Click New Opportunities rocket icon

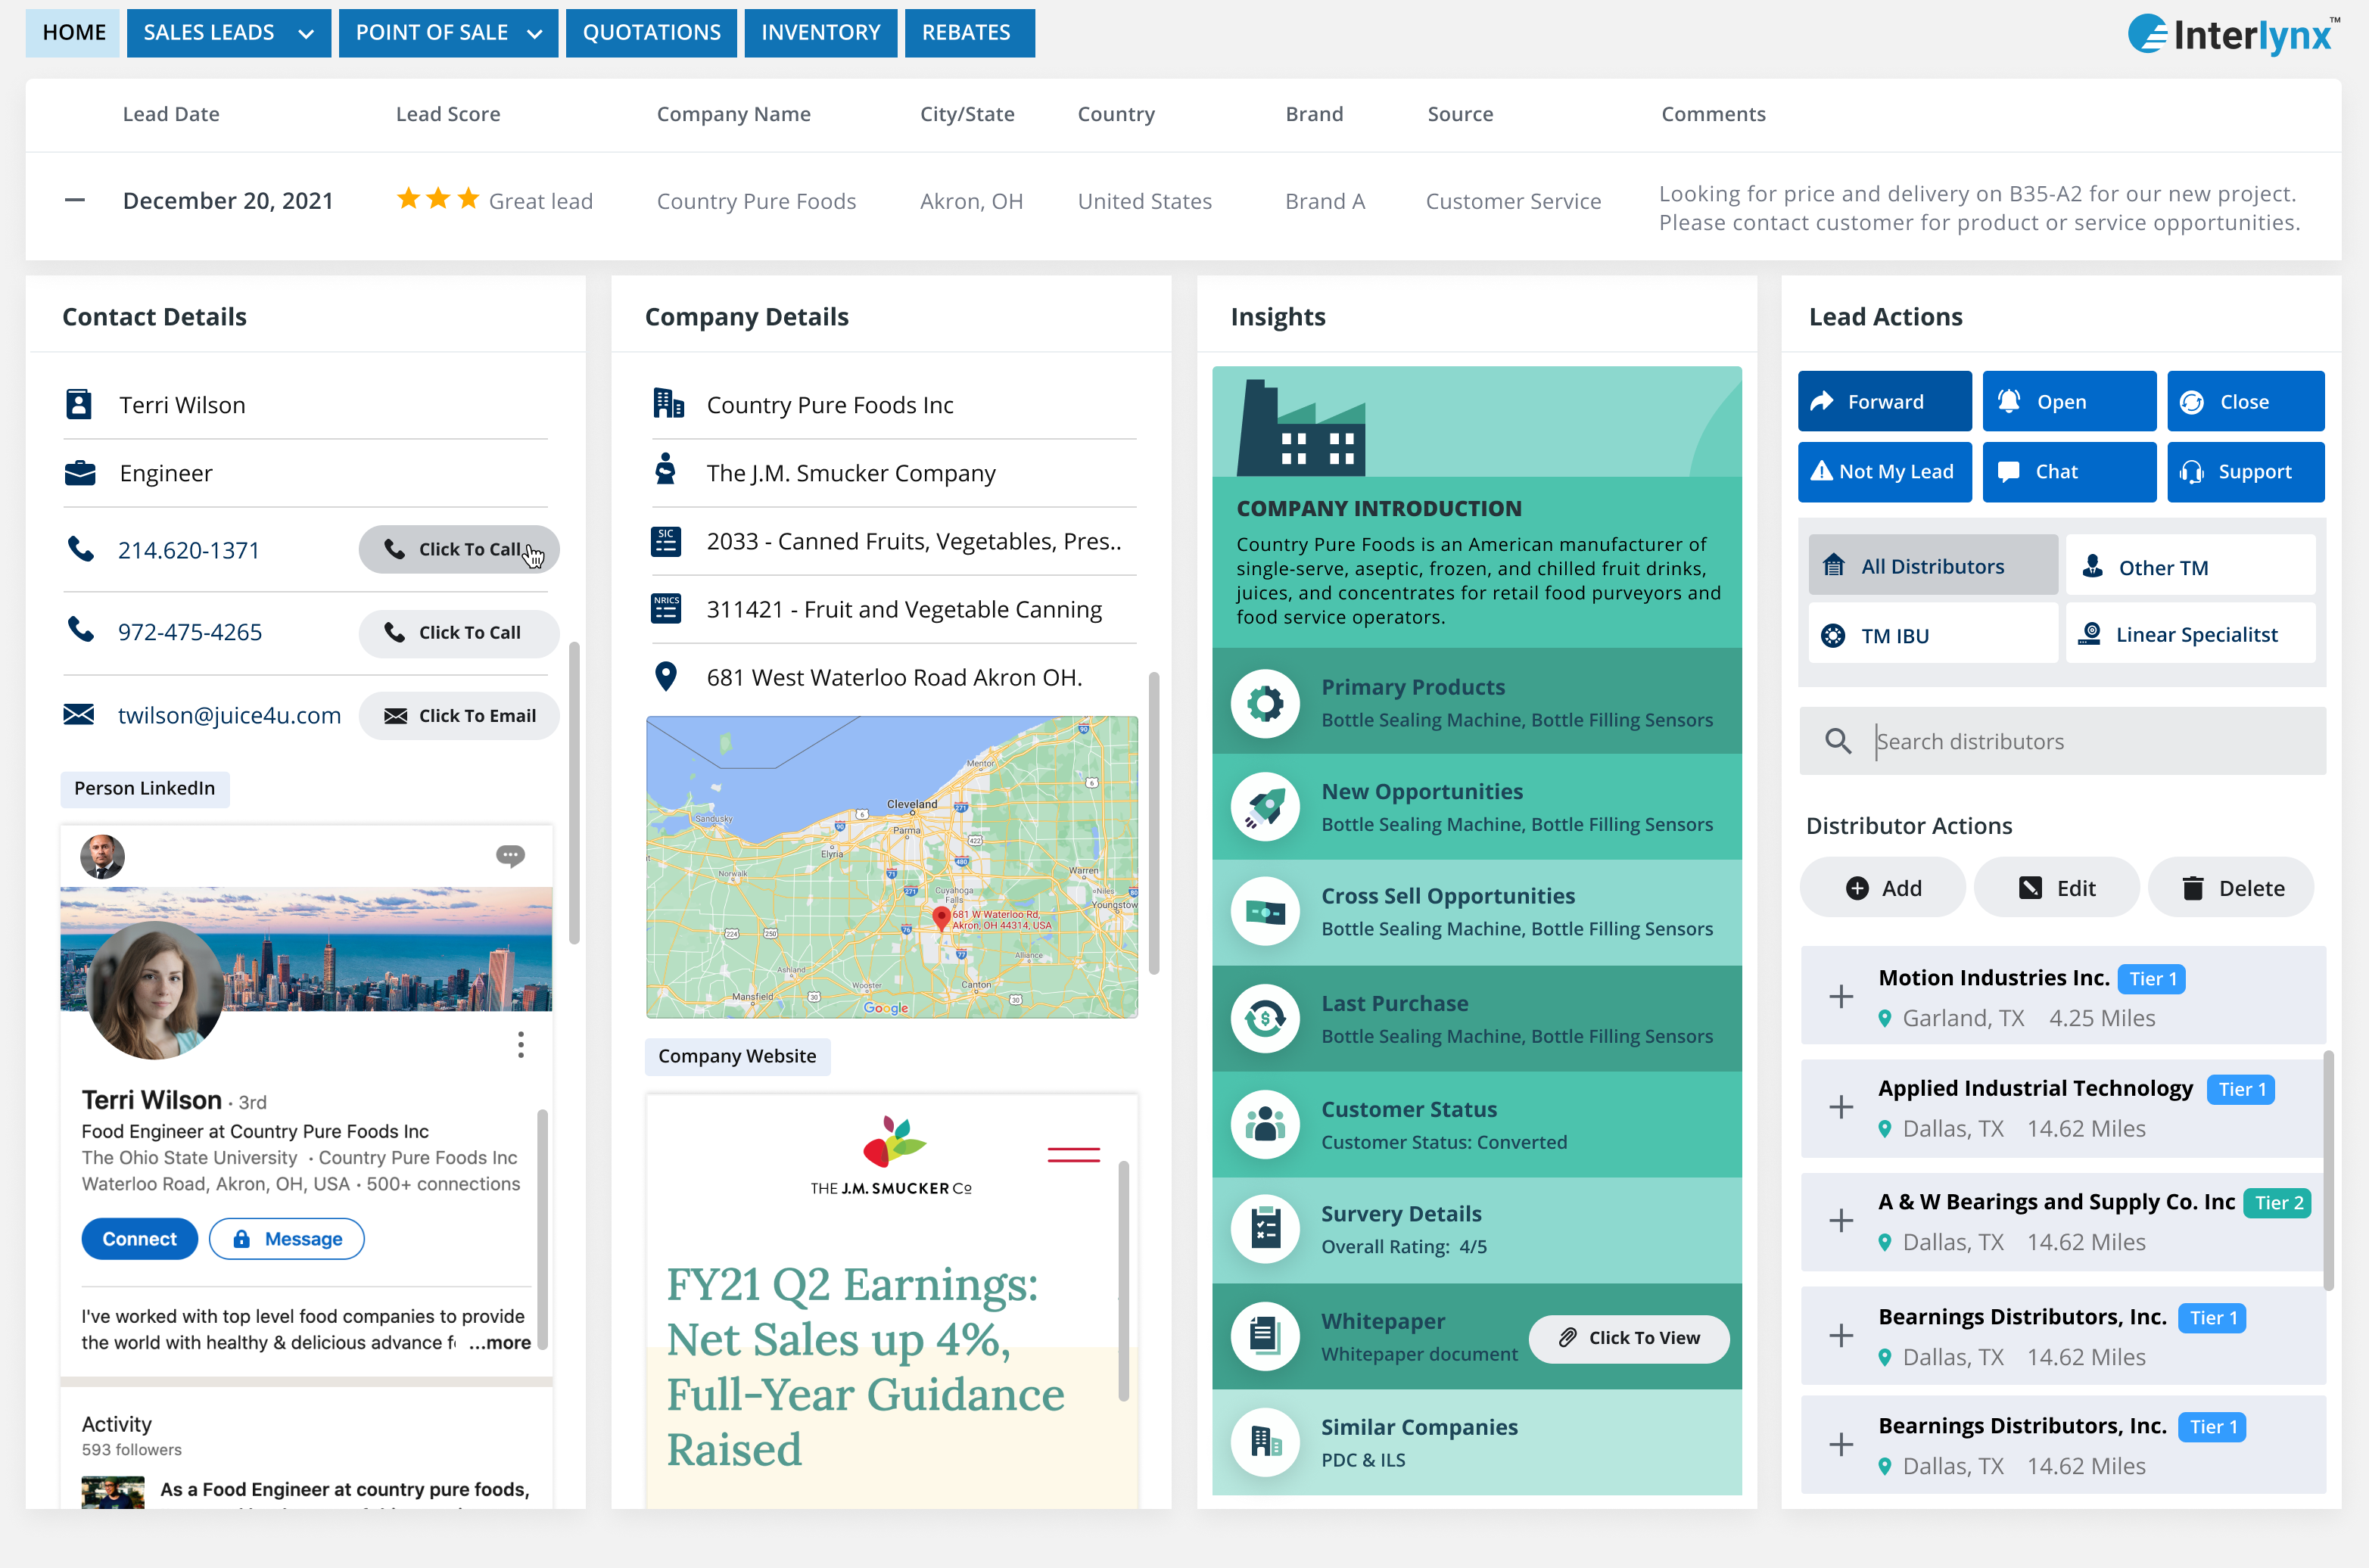1265,807
